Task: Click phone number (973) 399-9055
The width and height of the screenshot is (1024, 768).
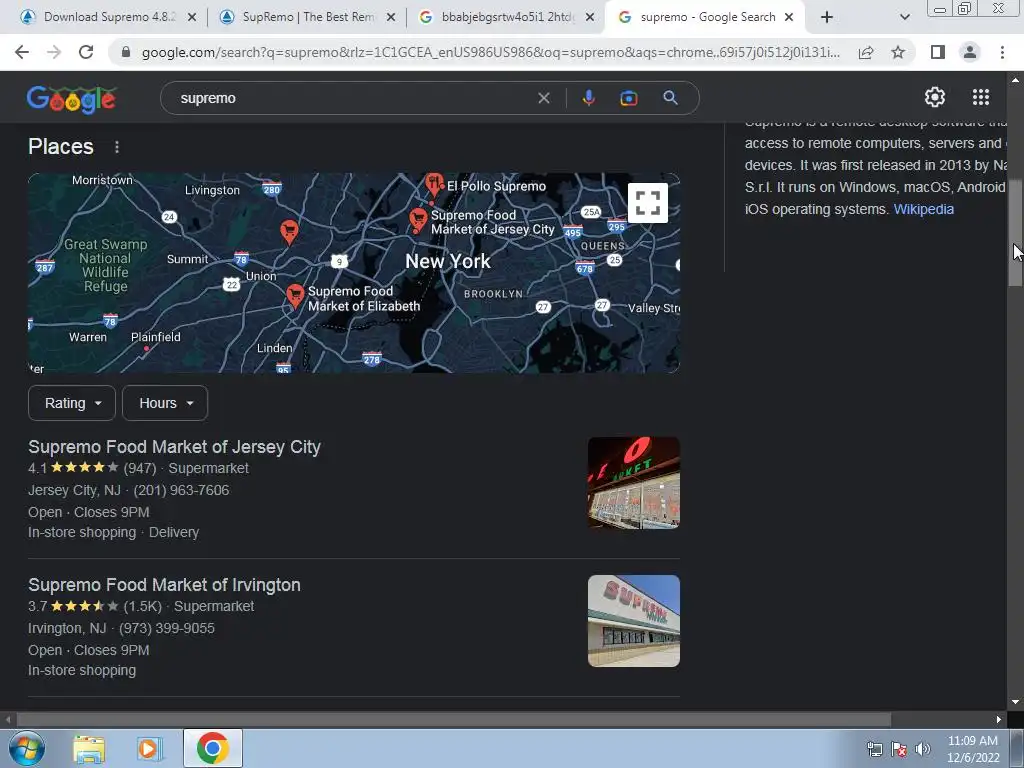Action: click(167, 628)
